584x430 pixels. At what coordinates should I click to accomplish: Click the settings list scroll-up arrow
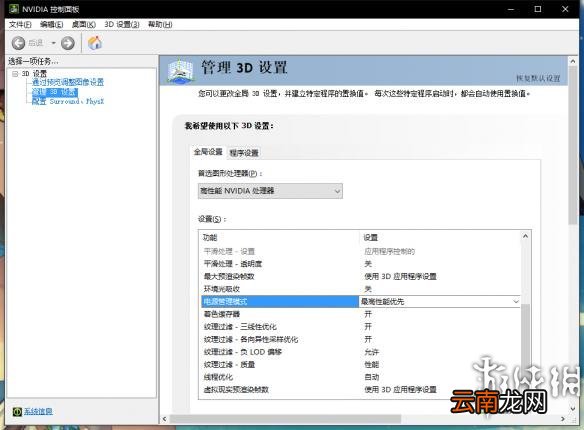point(526,236)
